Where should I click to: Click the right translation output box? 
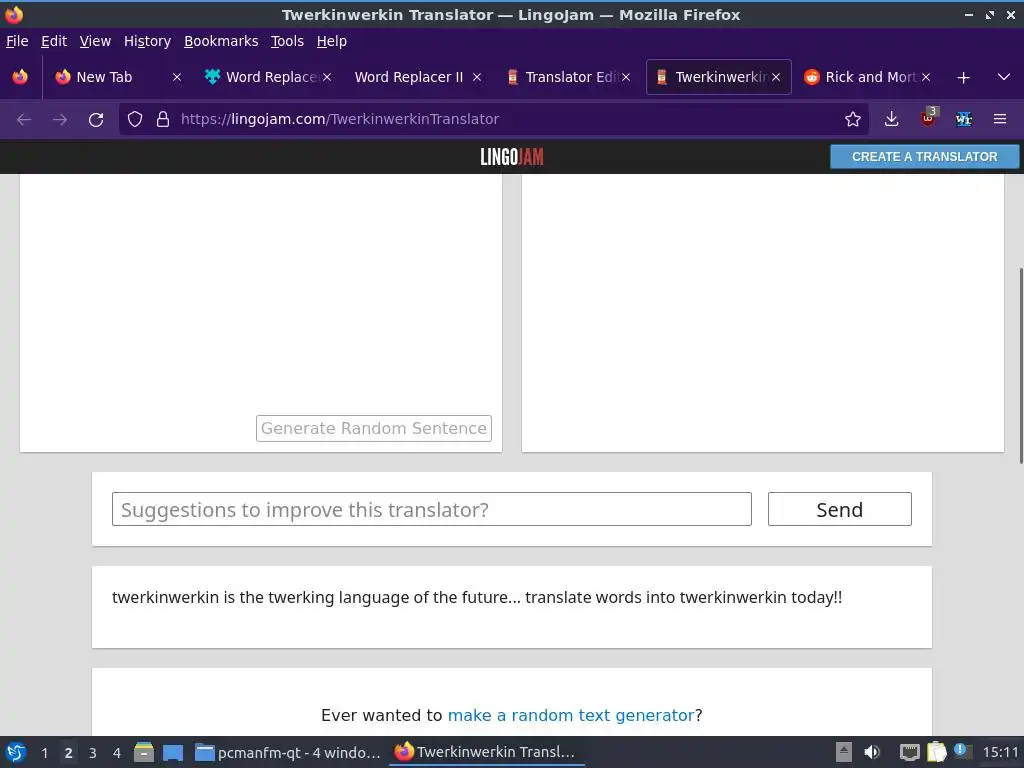click(763, 312)
